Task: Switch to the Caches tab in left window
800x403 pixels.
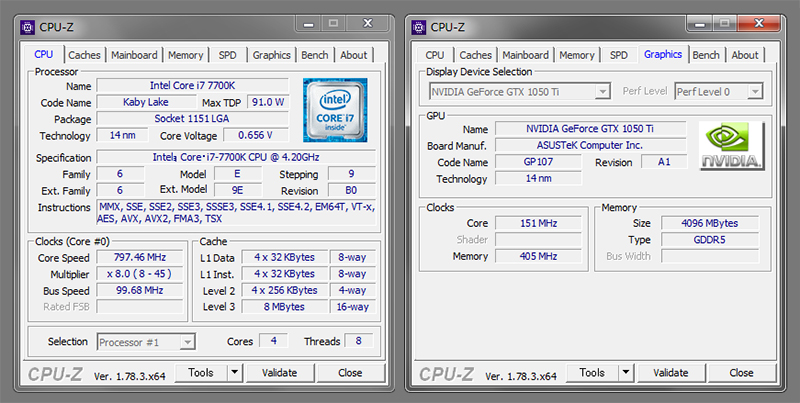Action: pyautogui.click(x=85, y=55)
